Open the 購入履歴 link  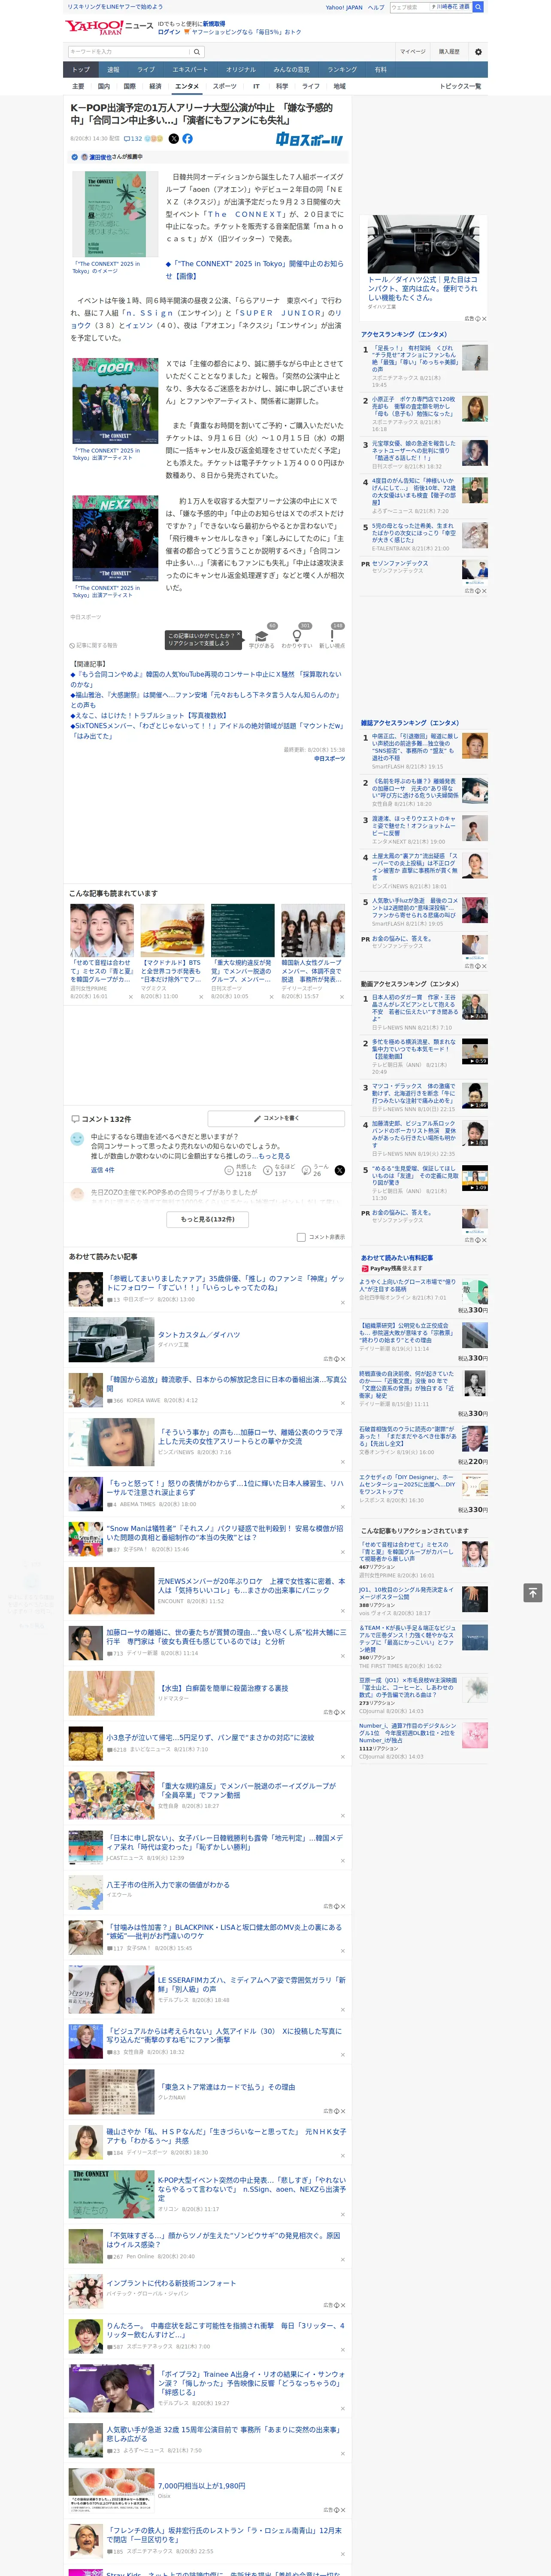click(x=449, y=51)
